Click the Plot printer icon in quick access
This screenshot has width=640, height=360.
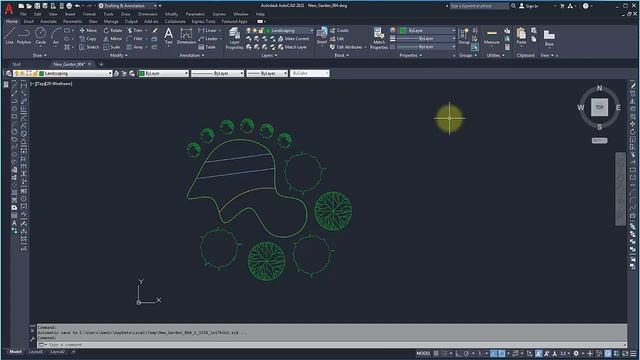click(69, 6)
